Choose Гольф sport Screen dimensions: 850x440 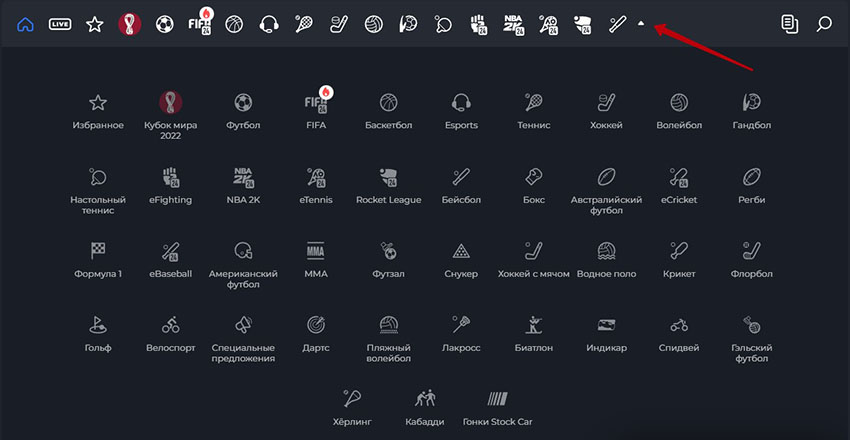click(98, 334)
